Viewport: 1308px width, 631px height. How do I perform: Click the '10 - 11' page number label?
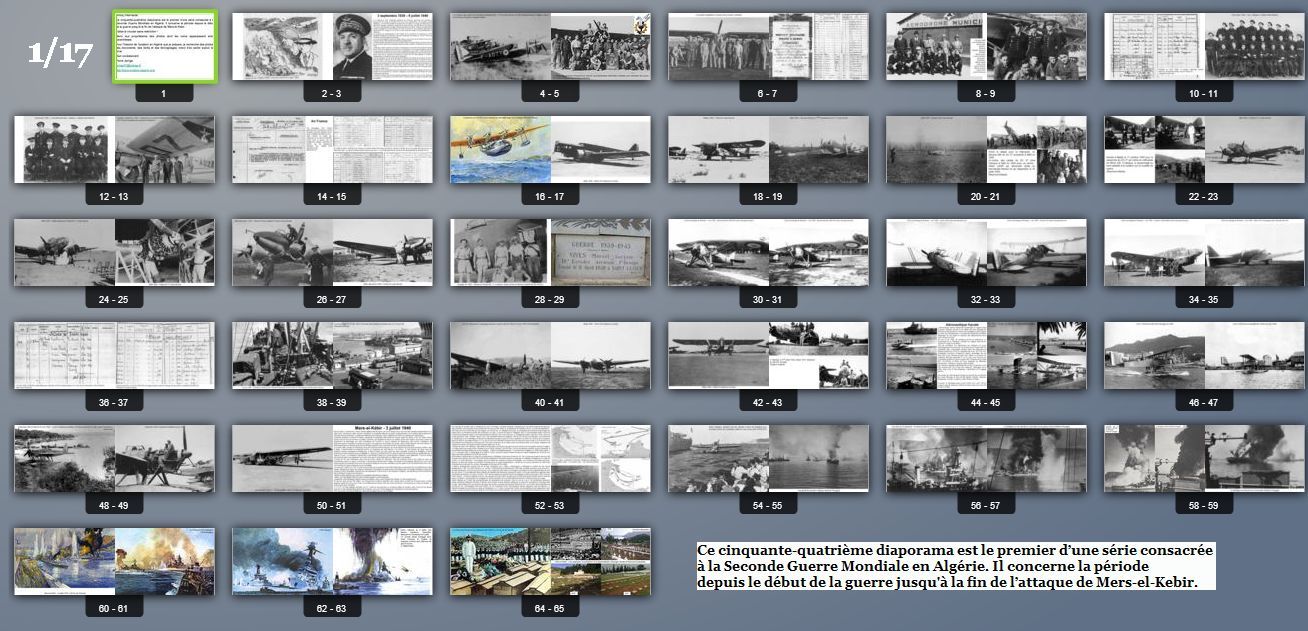tap(1204, 93)
